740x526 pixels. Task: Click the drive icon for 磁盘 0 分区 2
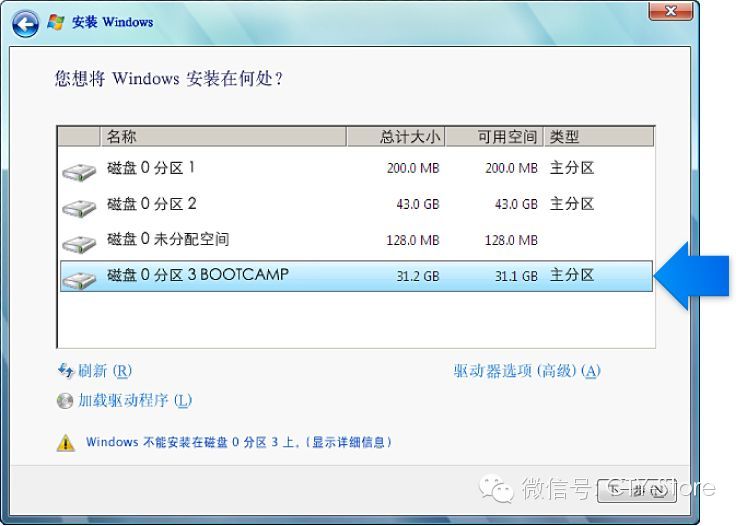click(x=78, y=208)
